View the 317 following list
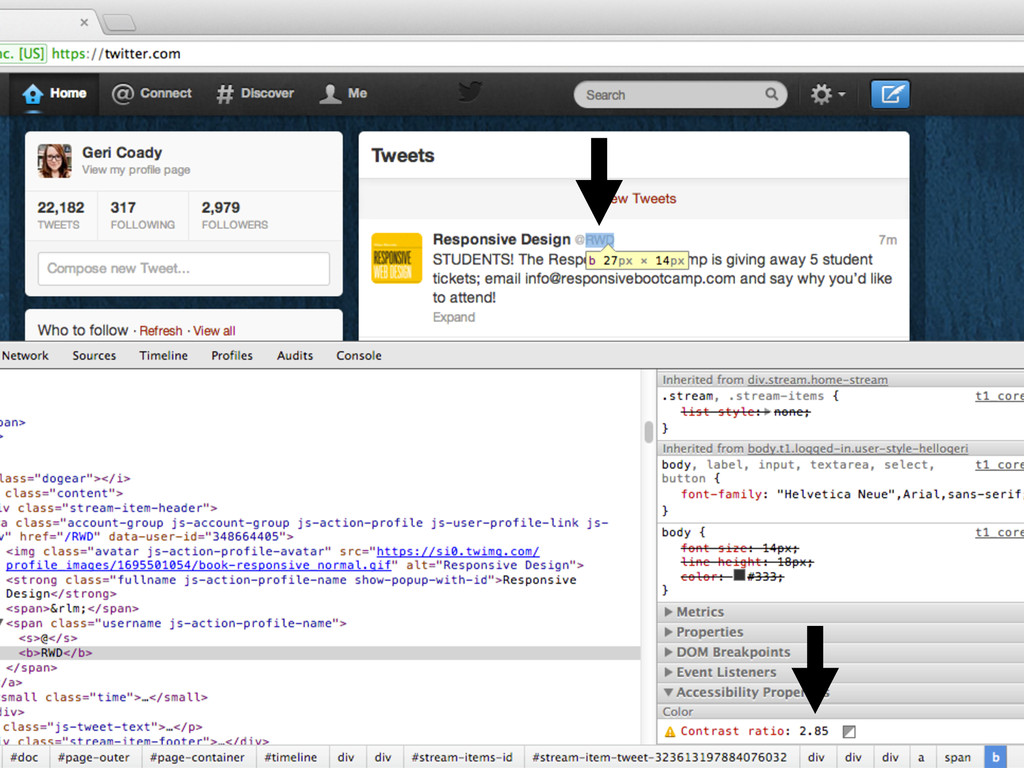The width and height of the screenshot is (1024, 768). coord(142,216)
